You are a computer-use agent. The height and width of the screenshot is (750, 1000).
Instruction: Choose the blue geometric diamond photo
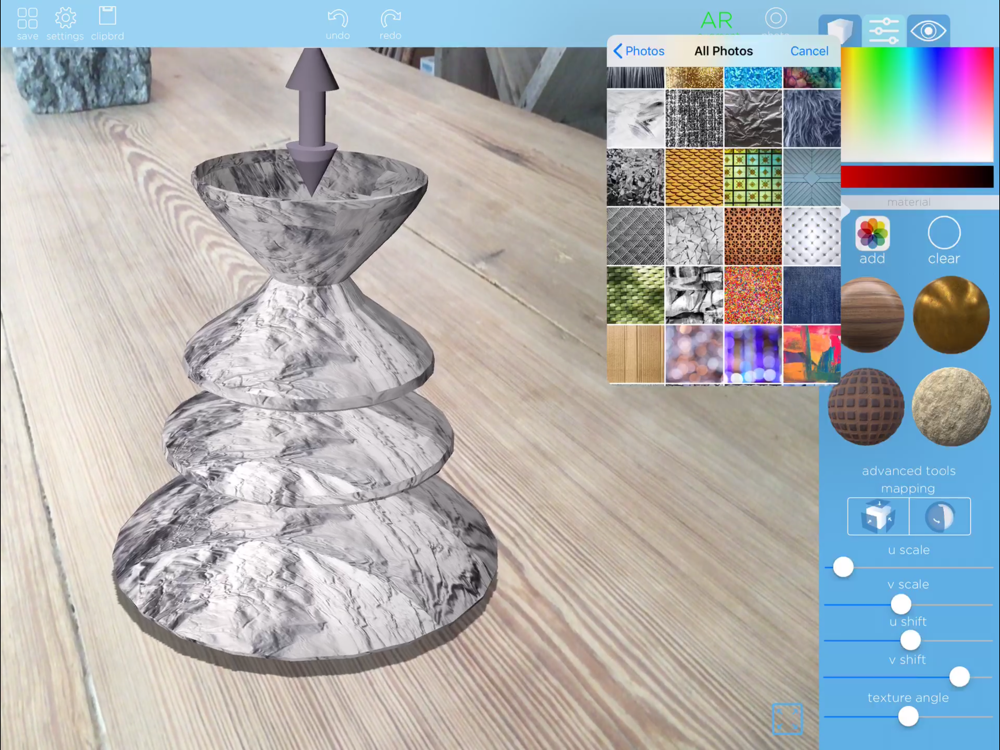pyautogui.click(x=812, y=177)
